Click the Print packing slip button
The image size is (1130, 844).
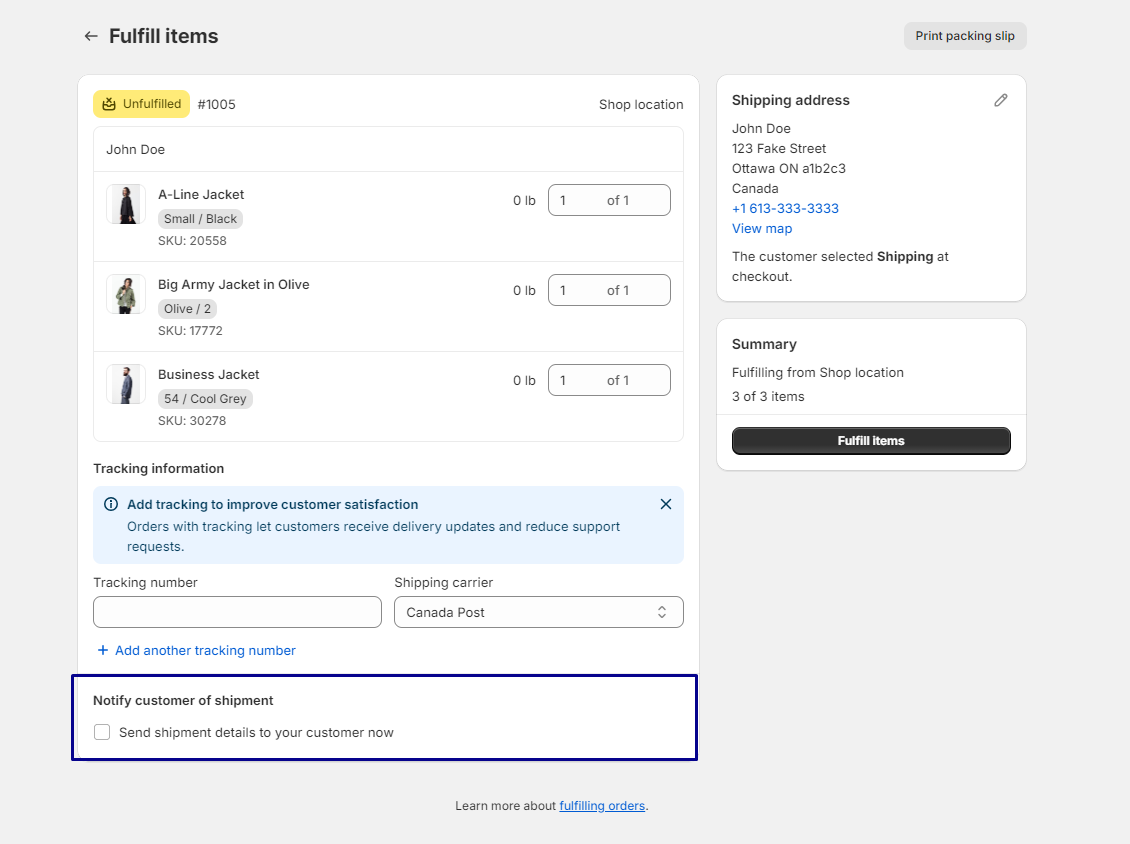965,36
